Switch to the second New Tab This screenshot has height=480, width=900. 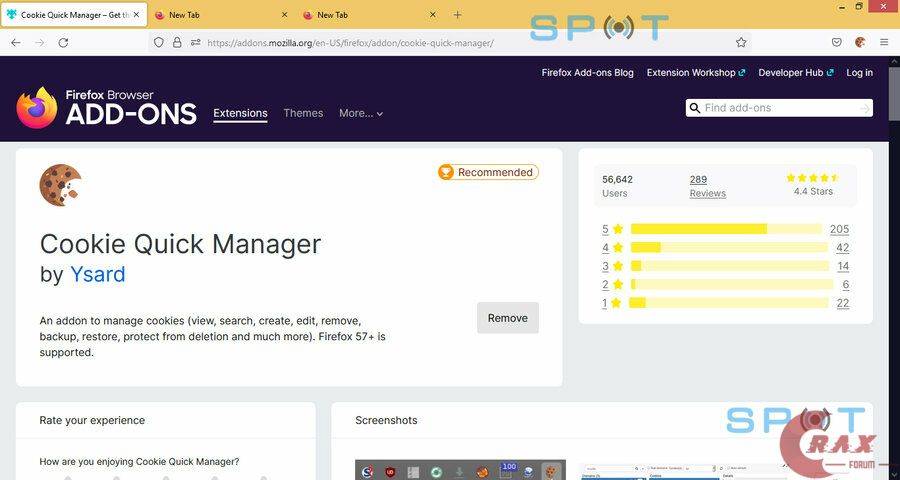coord(370,15)
